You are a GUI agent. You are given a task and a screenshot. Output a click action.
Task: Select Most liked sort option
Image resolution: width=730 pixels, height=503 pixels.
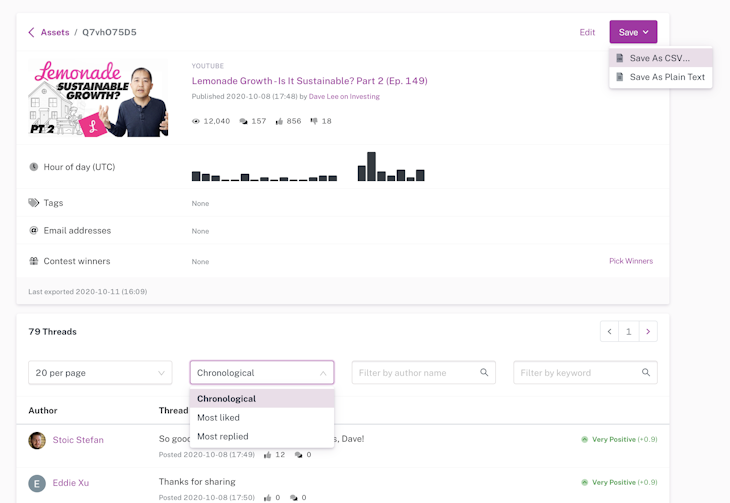pos(218,417)
